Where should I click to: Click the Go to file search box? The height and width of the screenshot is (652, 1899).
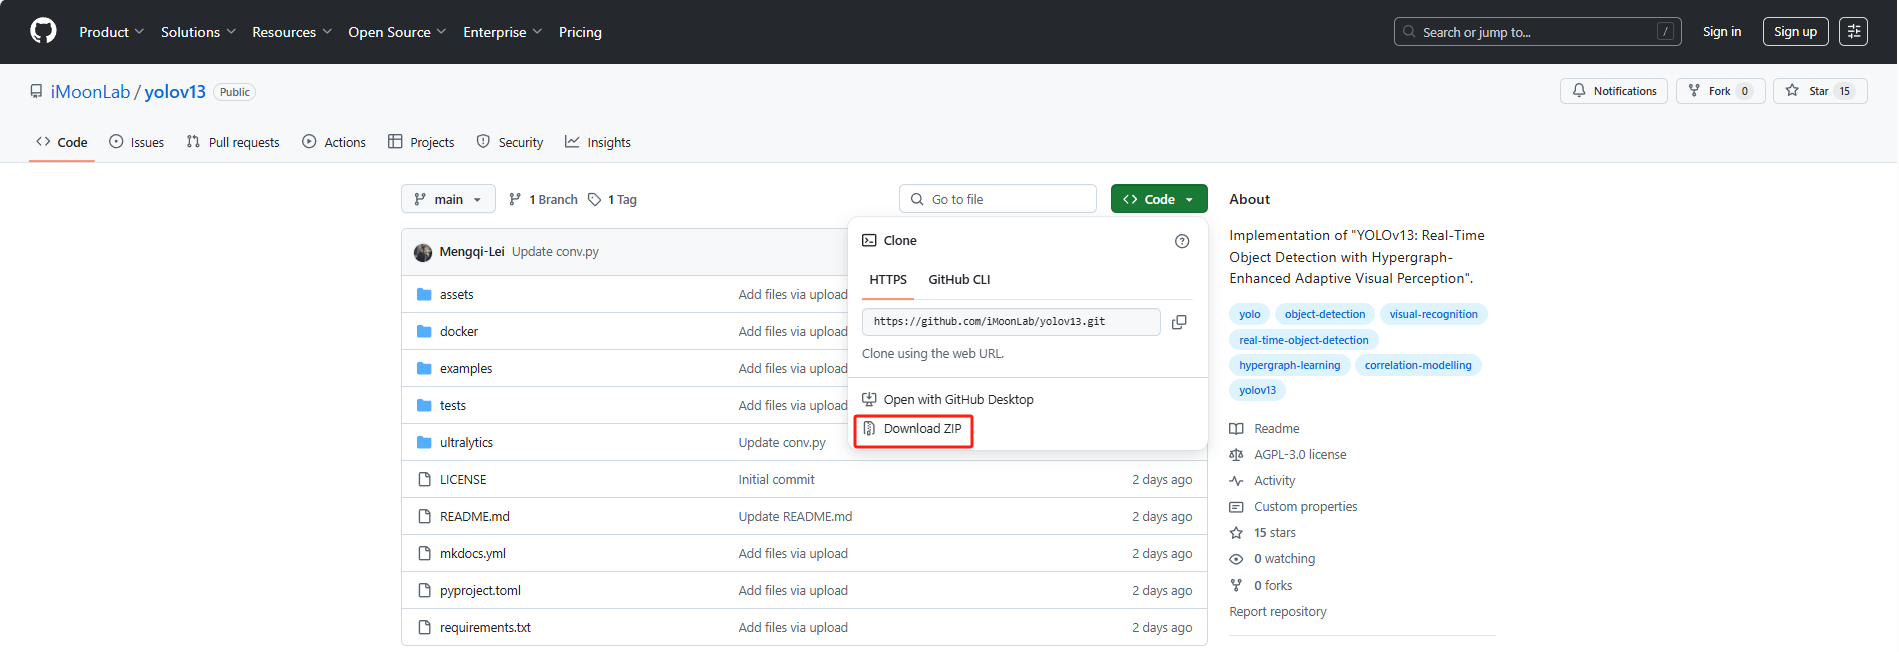[x=998, y=199]
